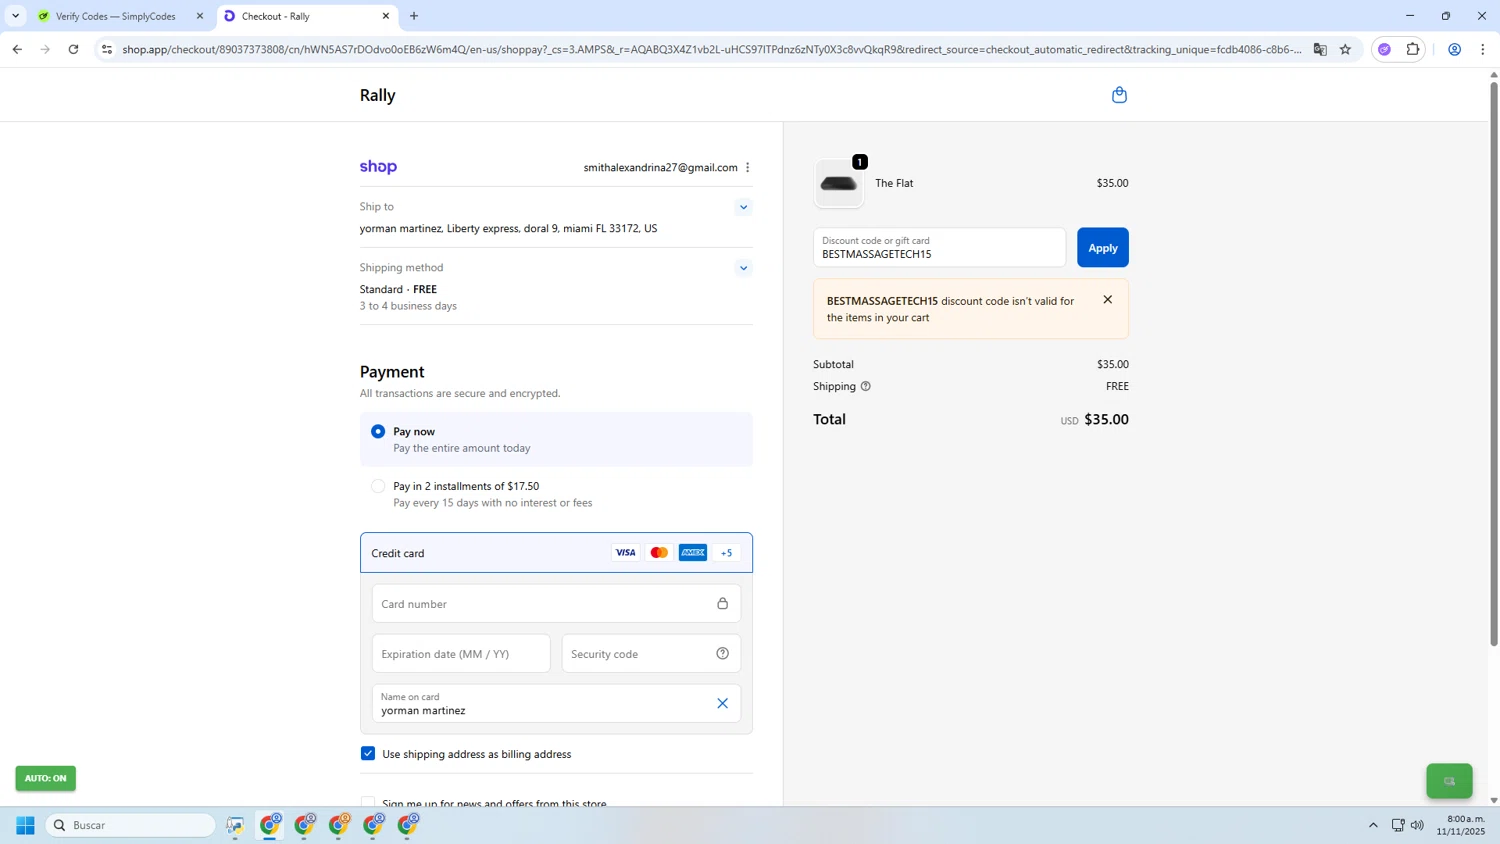Click the browser reload button
This screenshot has width=1500, height=844.
pos(73,49)
